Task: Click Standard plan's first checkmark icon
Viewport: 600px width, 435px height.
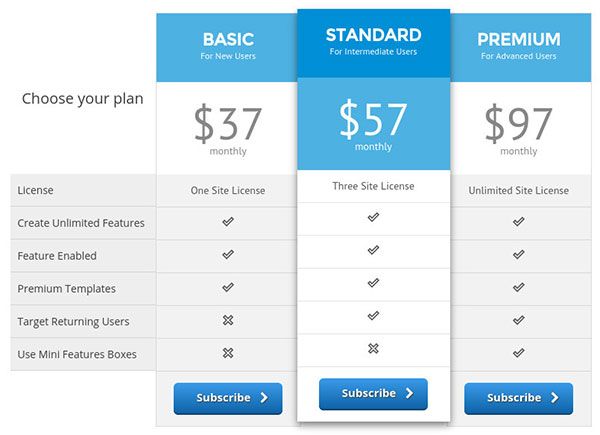Action: [x=373, y=218]
